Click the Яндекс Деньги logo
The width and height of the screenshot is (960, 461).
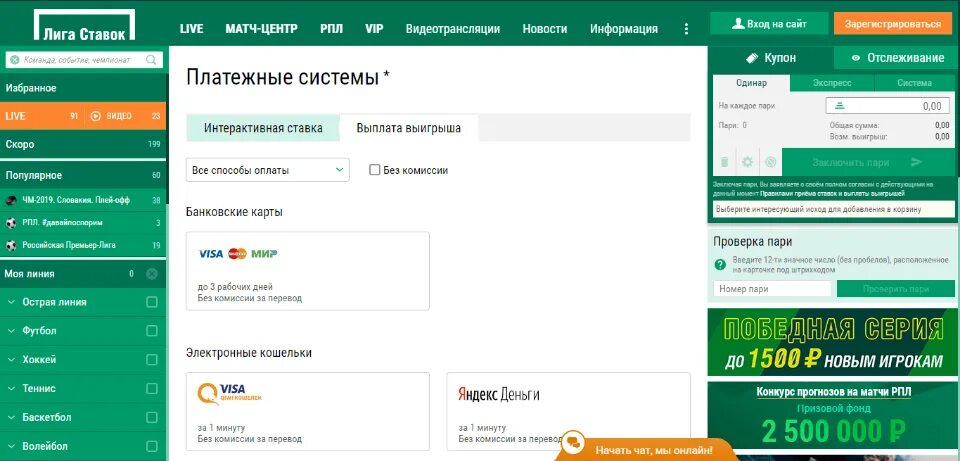click(x=499, y=394)
